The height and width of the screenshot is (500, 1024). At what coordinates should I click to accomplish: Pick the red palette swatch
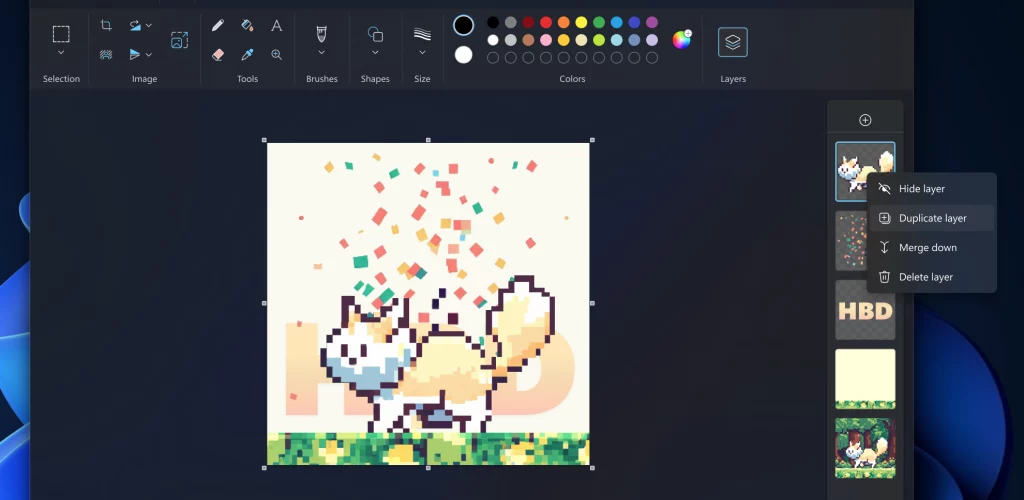coord(546,23)
